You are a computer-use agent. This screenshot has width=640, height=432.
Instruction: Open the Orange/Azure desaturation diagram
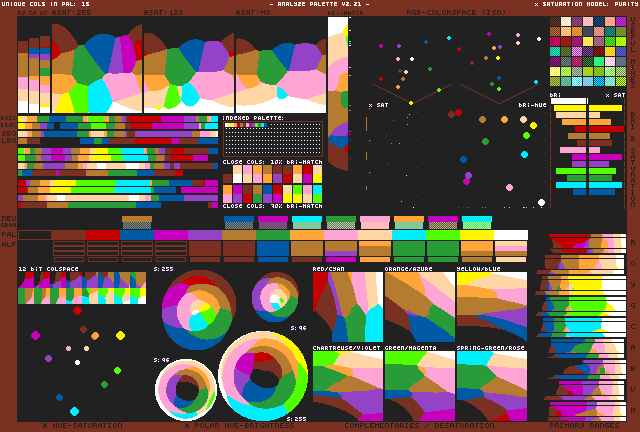point(419,308)
